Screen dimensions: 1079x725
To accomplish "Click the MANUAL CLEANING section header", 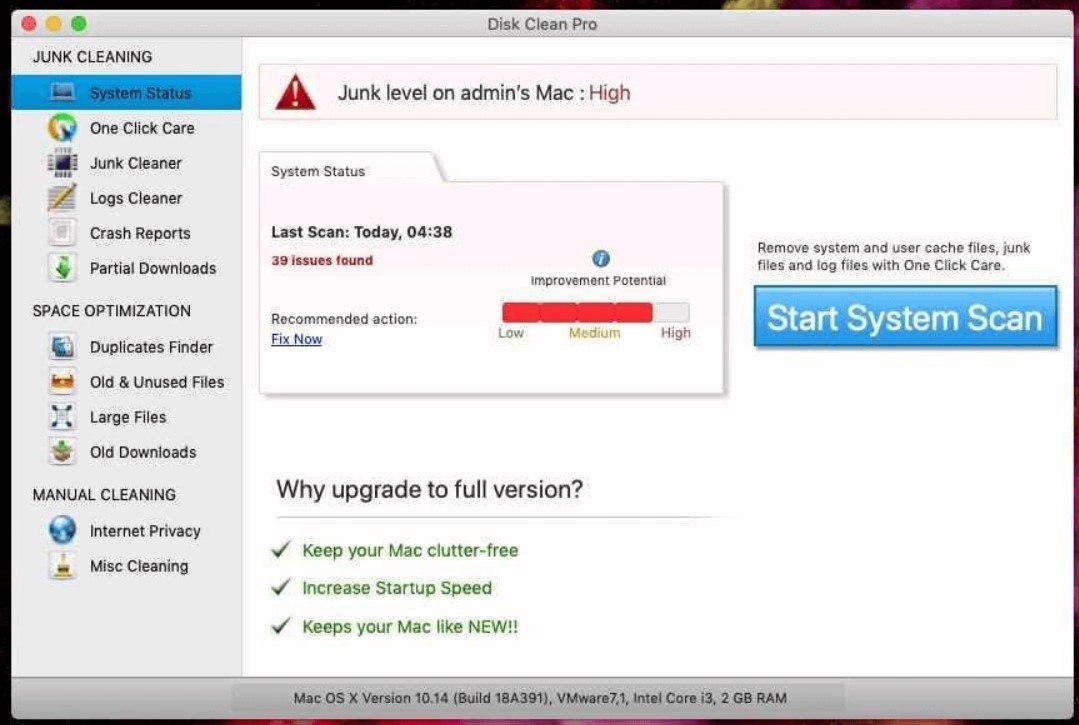I will pyautogui.click(x=104, y=495).
